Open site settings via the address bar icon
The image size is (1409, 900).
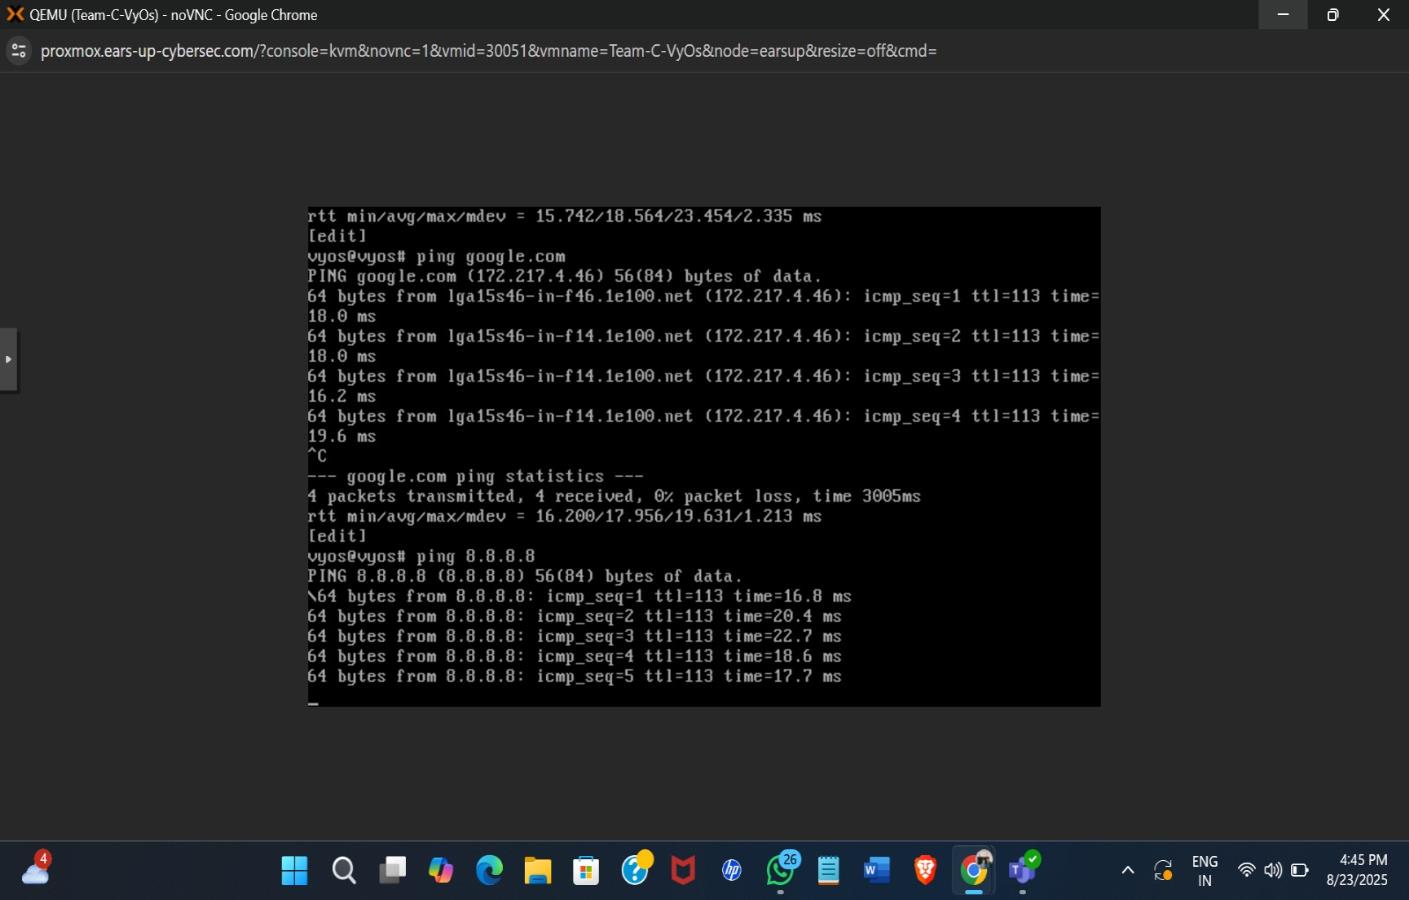pyautogui.click(x=18, y=50)
